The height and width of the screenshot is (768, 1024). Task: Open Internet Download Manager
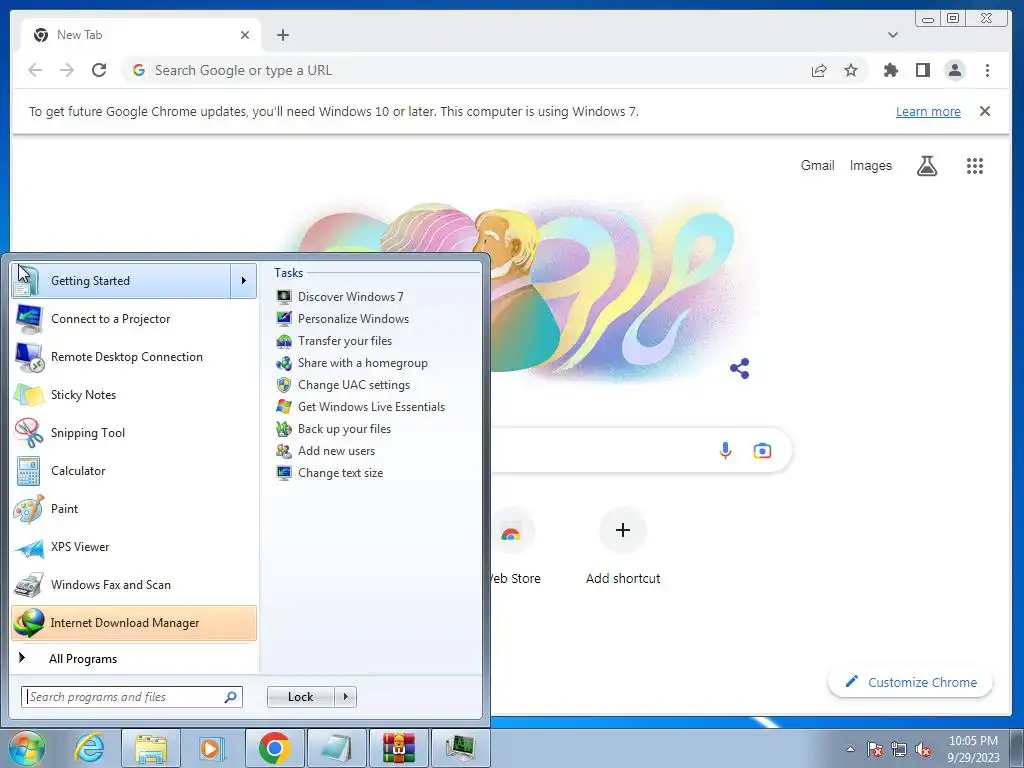[134, 623]
